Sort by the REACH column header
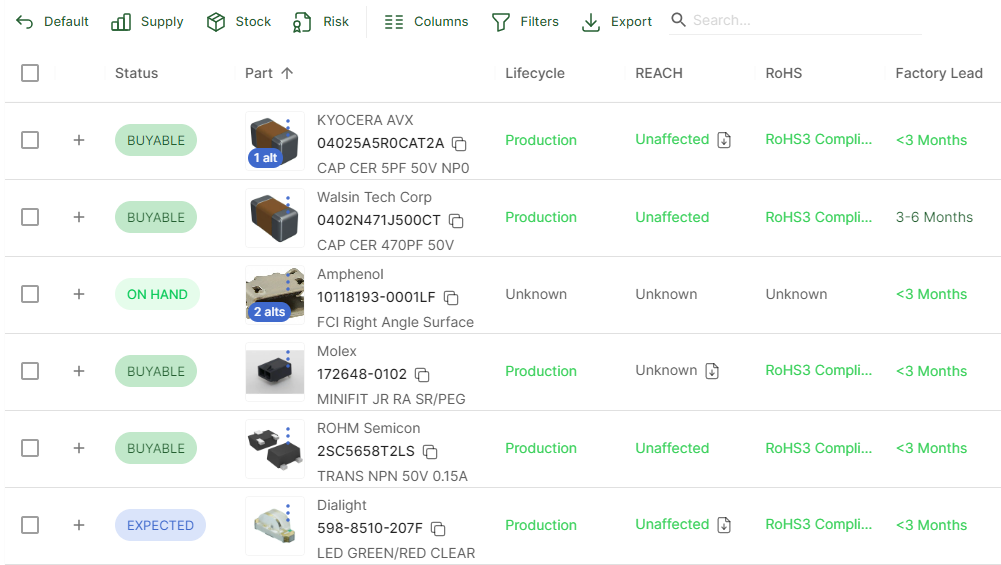This screenshot has height=565, width=1001. (659, 73)
